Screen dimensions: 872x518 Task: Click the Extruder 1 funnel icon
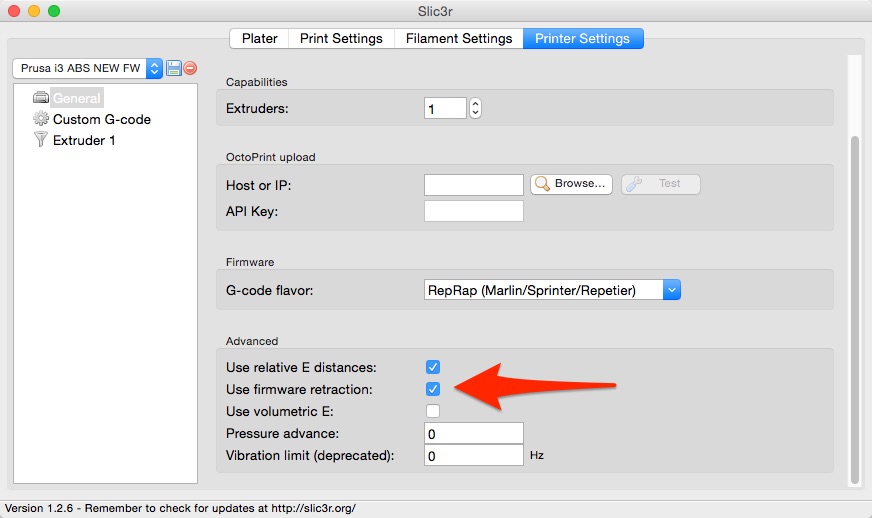[x=41, y=139]
